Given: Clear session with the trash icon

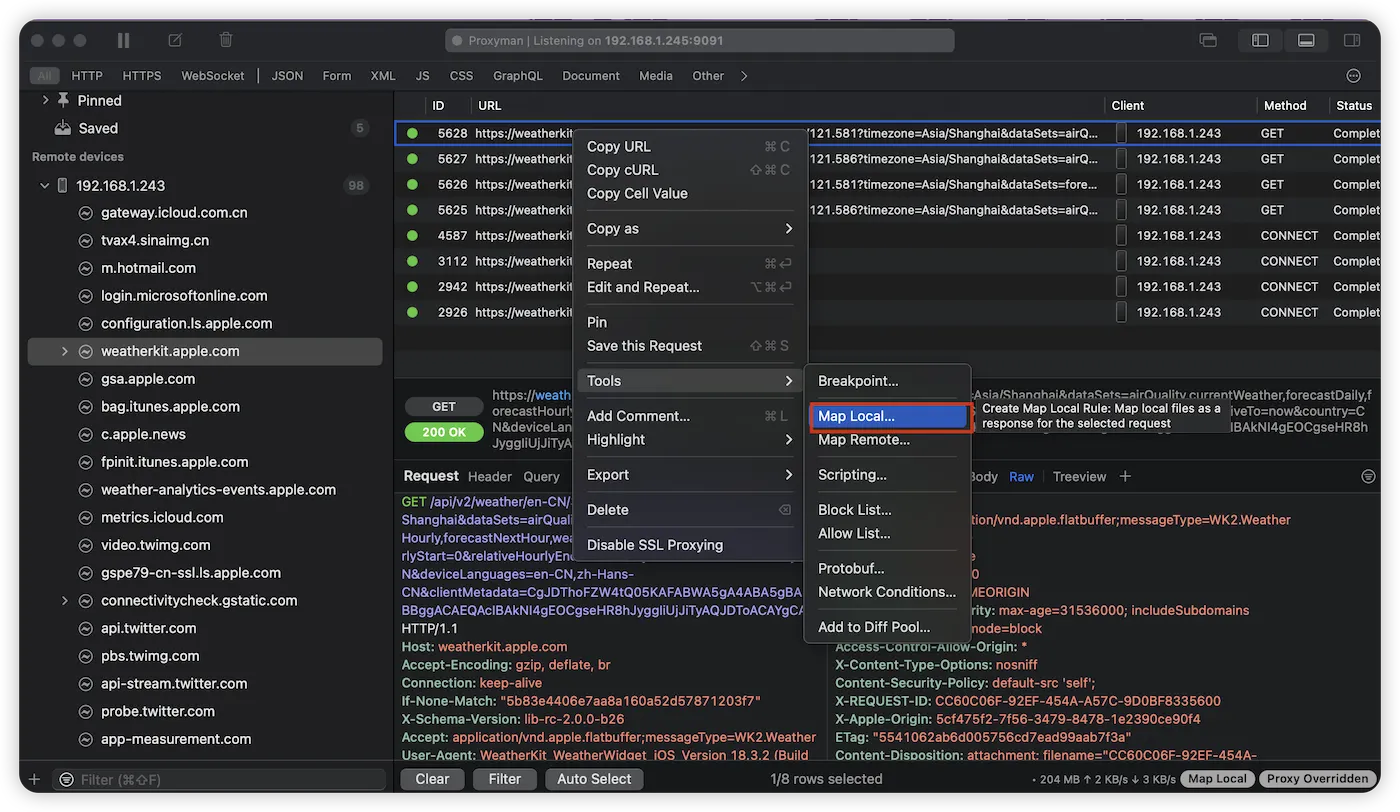Looking at the screenshot, I should pos(226,41).
